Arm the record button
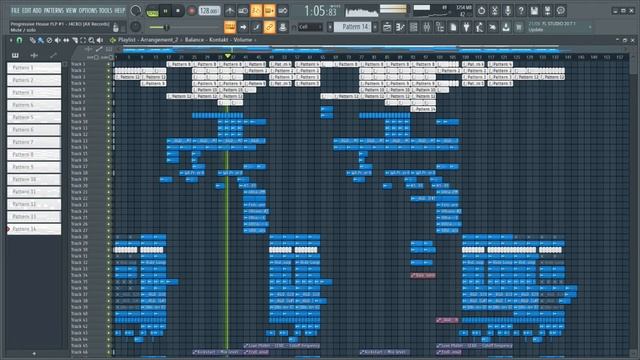Image resolution: width=640 pixels, height=360 pixels. 191,11
